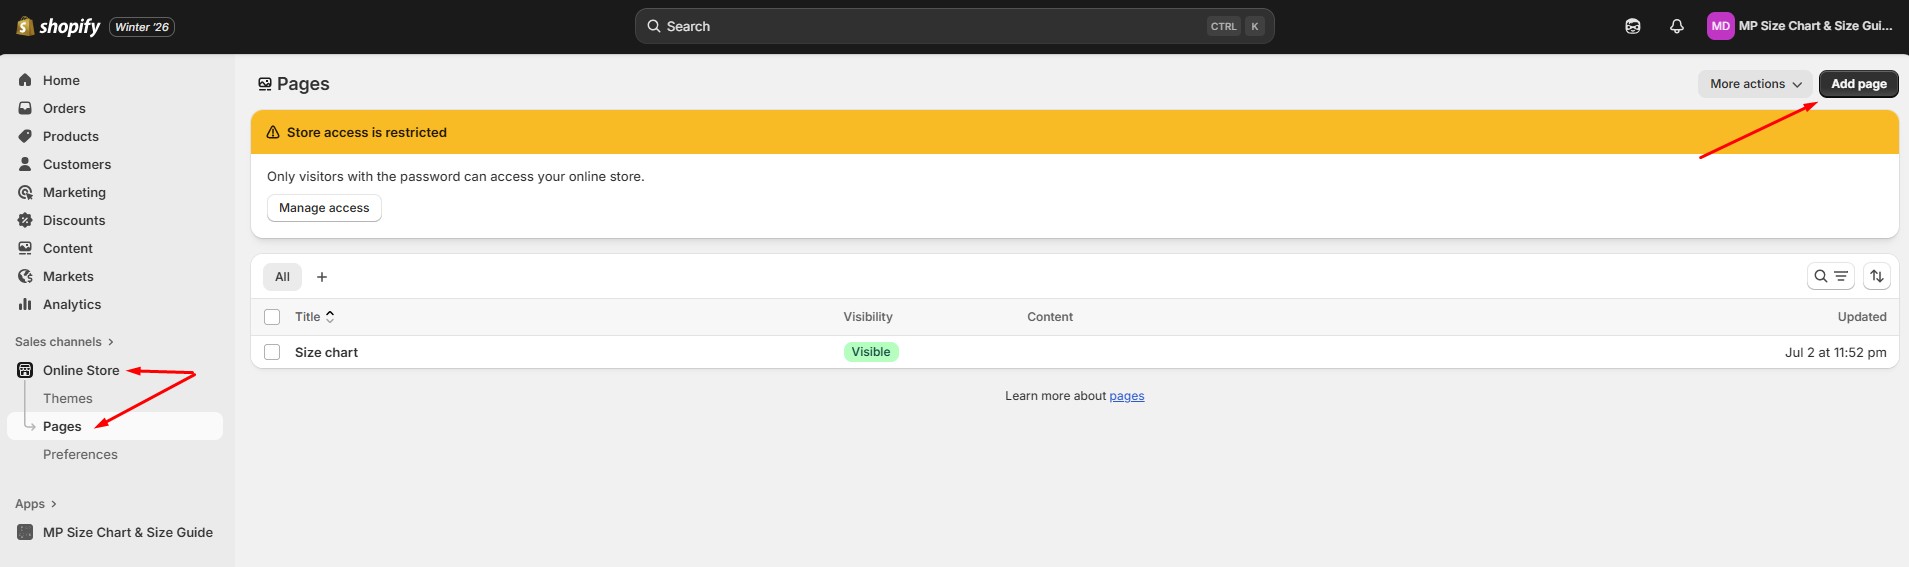
Task: Expand the More actions dropdown
Action: click(1755, 84)
